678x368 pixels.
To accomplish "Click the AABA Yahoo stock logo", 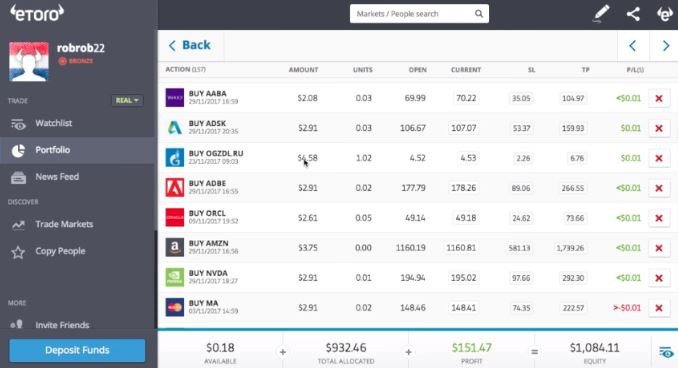I will click(x=175, y=98).
